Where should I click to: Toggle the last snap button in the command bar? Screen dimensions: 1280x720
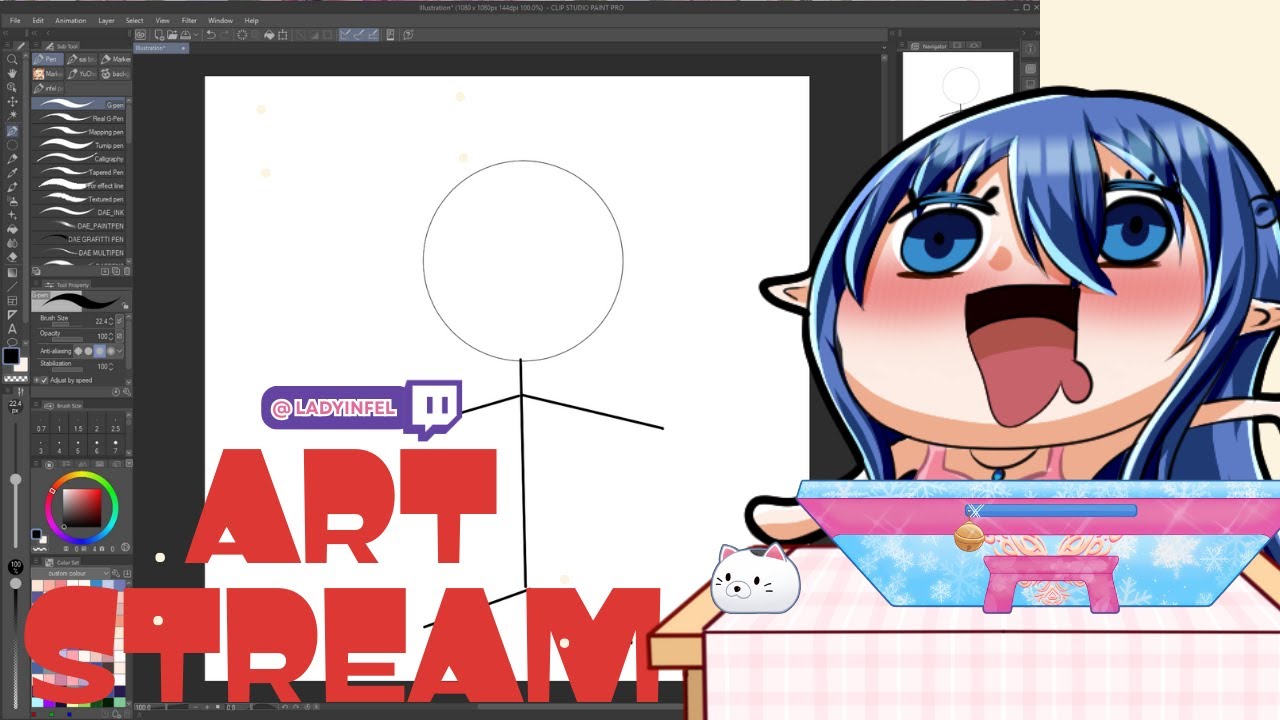[373, 35]
